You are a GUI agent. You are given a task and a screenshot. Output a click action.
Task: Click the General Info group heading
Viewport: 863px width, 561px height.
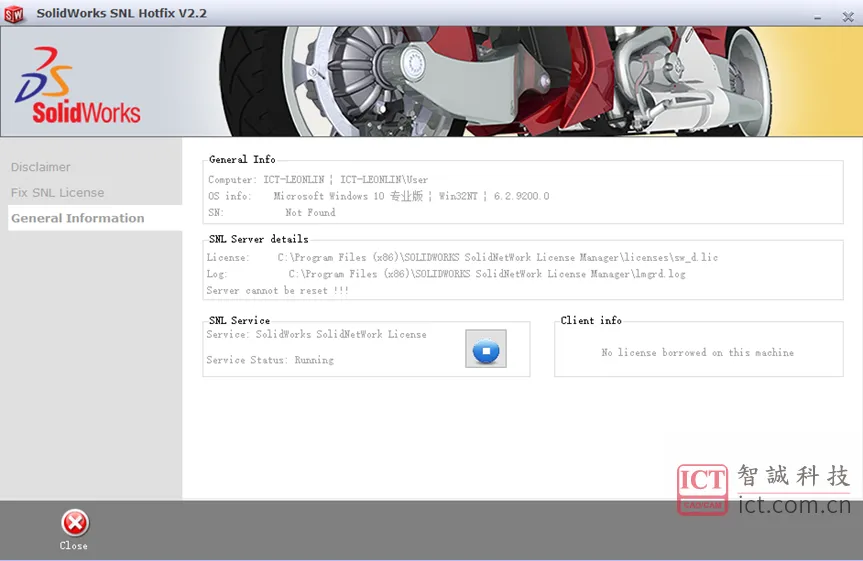(x=242, y=160)
